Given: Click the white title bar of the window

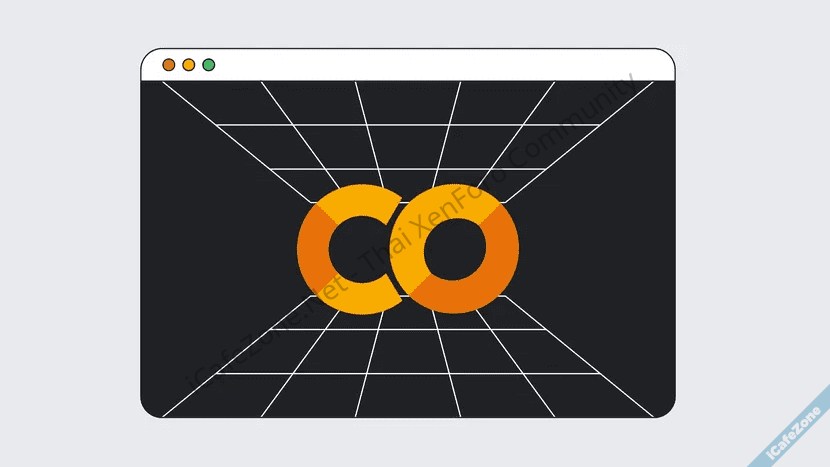Looking at the screenshot, I should coord(420,65).
